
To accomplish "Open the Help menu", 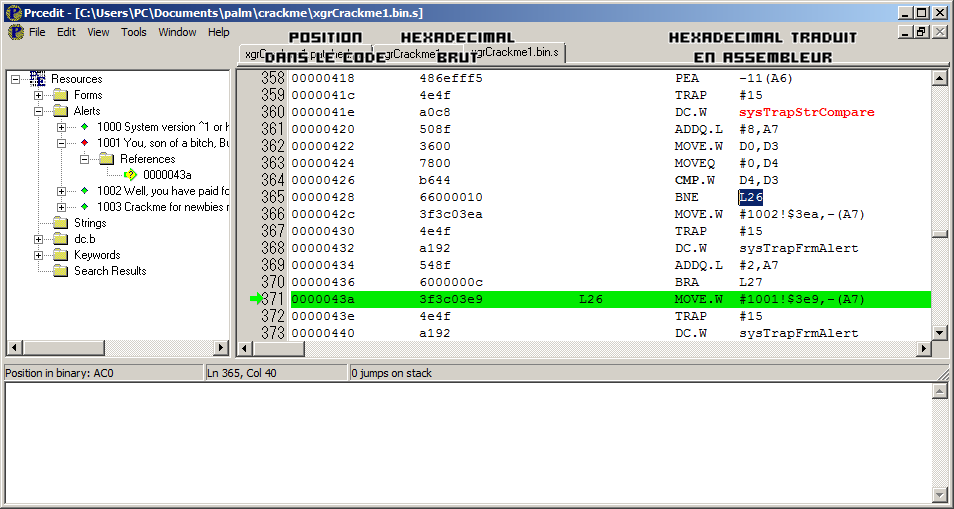I will coord(218,32).
